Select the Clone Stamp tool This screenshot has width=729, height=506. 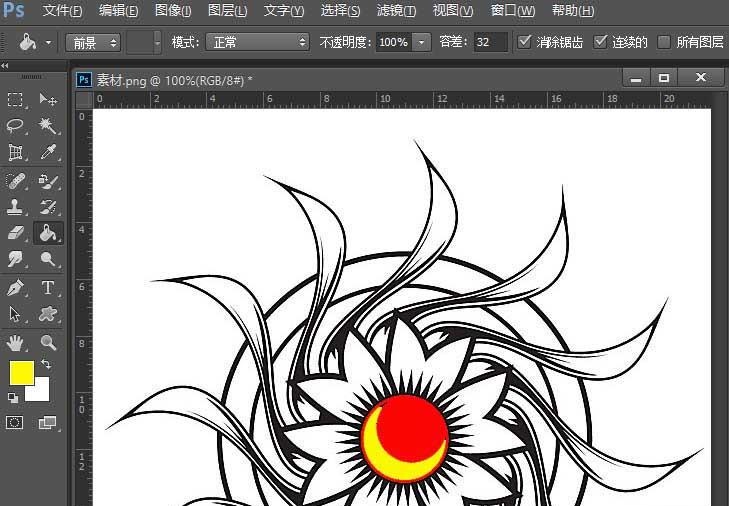tap(15, 207)
